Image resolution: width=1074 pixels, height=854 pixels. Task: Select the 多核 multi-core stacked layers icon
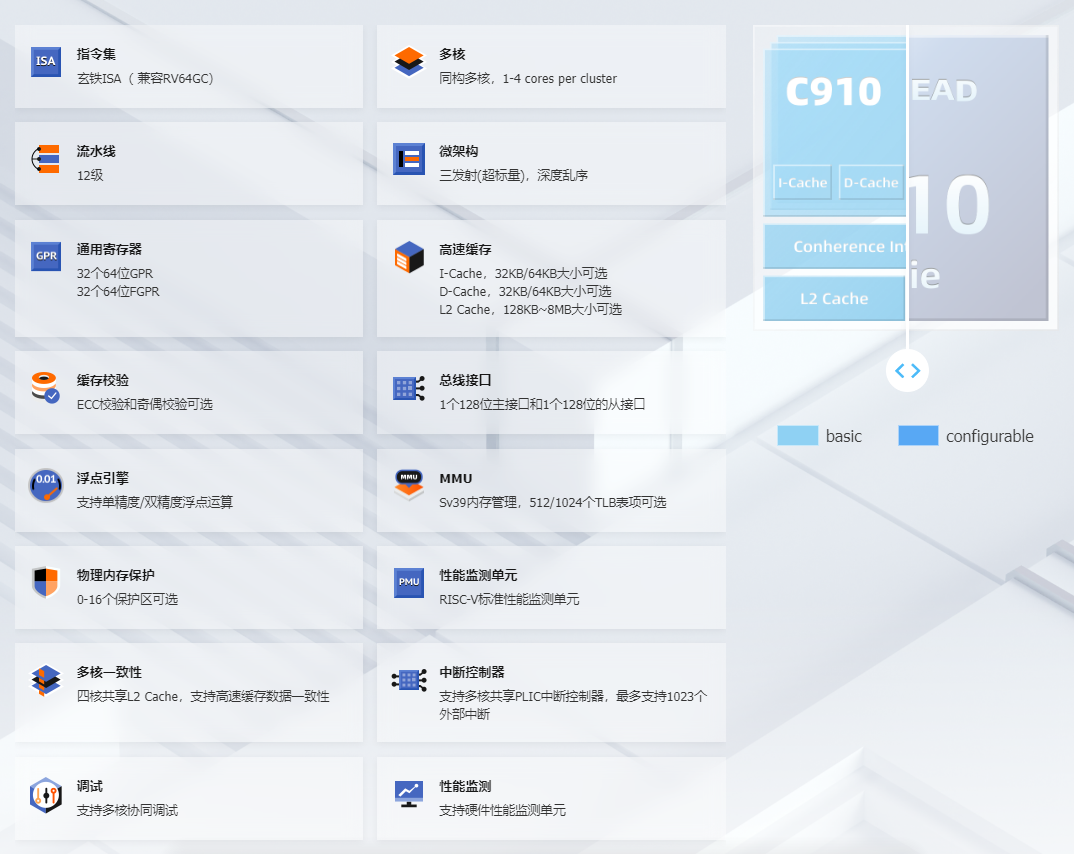[408, 61]
